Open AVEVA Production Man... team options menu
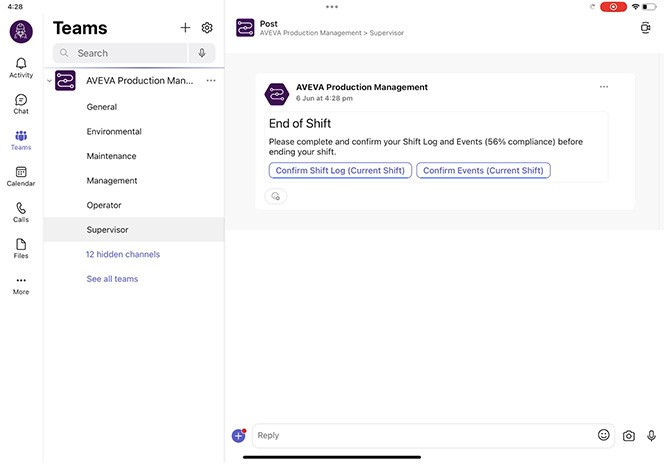Viewport: 664px width, 464px height. 211,80
